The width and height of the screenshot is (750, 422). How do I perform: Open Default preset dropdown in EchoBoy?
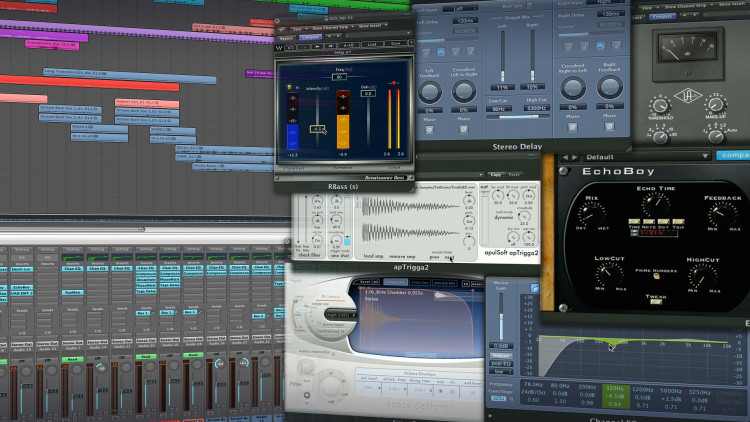coord(647,156)
